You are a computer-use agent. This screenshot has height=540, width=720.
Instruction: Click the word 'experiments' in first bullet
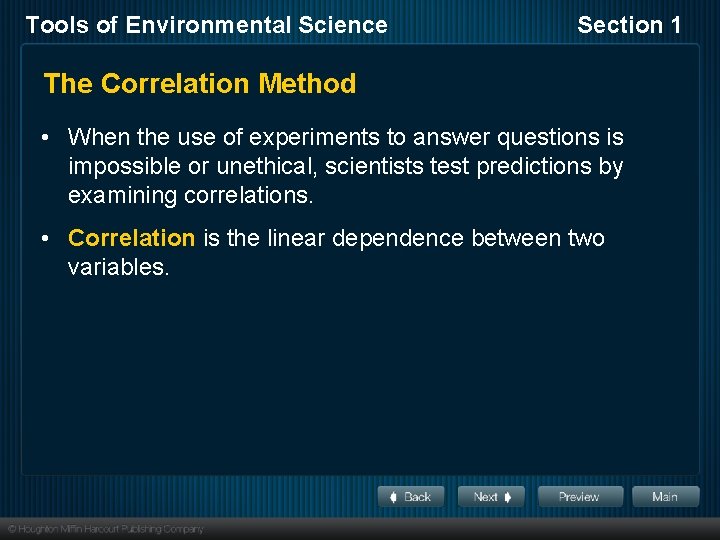pyautogui.click(x=314, y=138)
